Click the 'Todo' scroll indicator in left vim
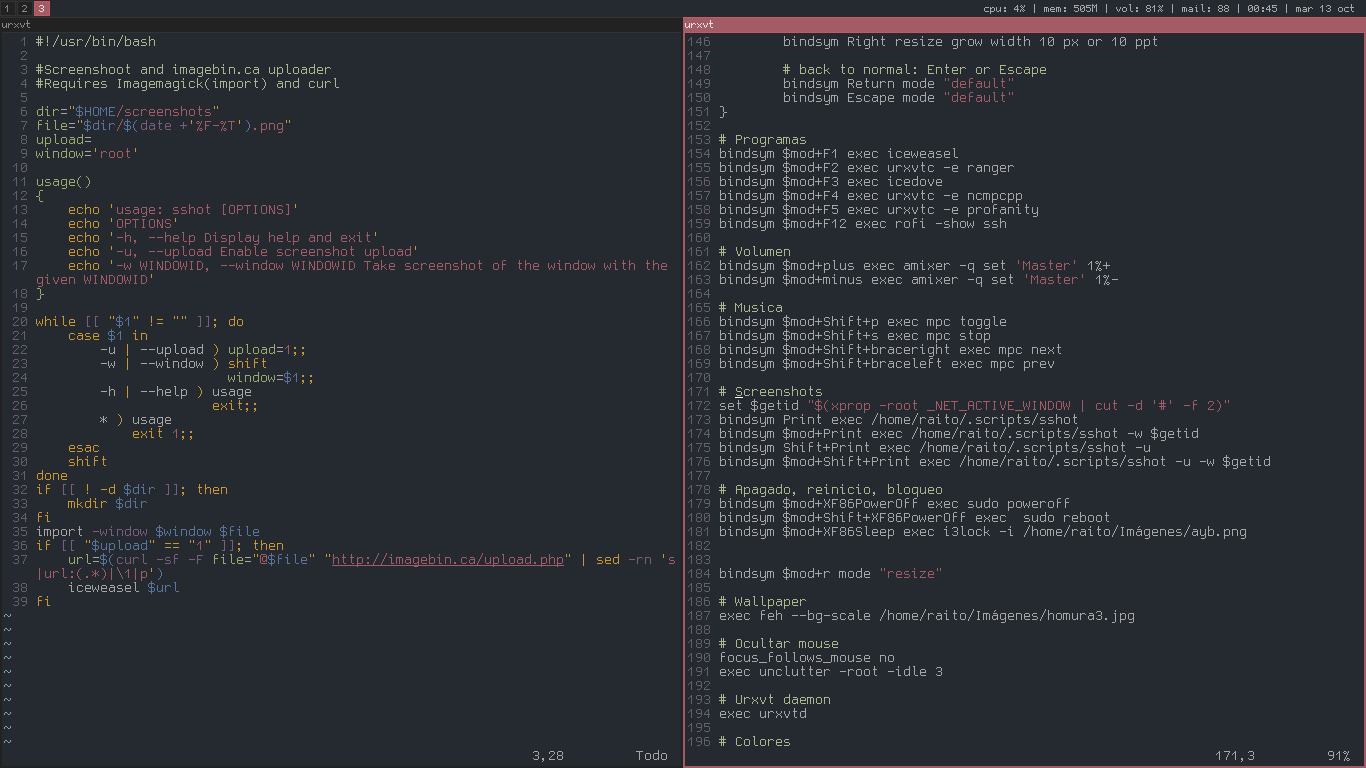Screen dimensions: 1366x768 651,756
